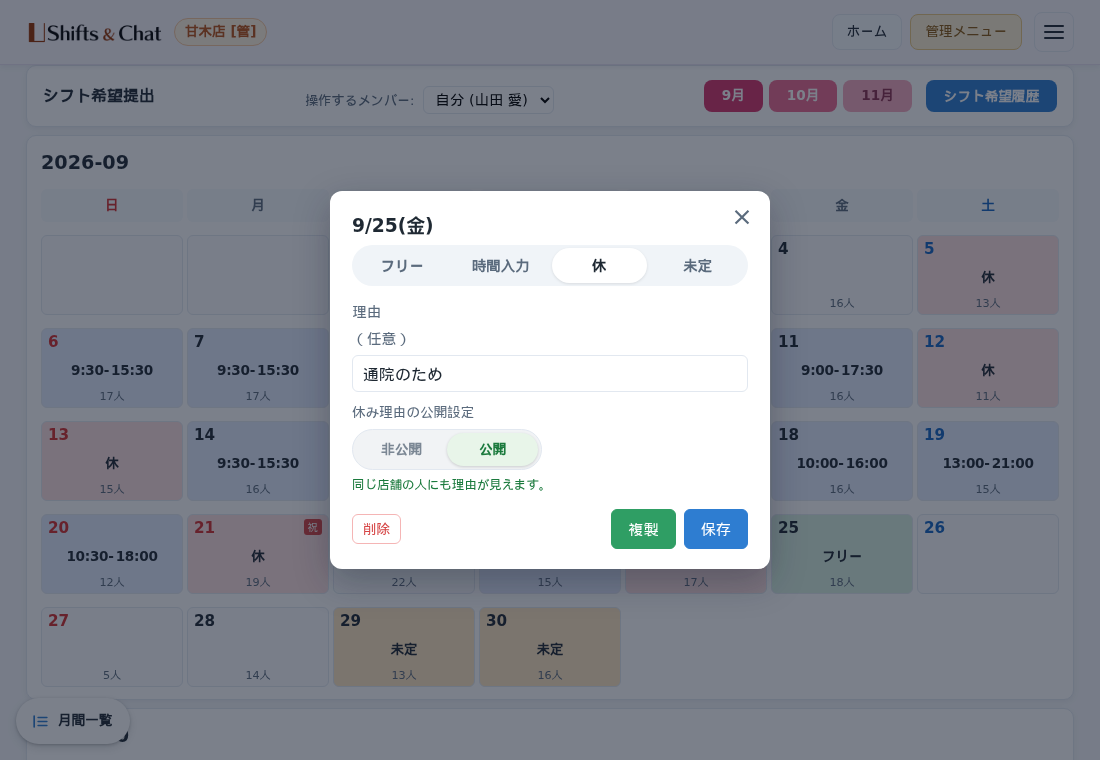Open the hamburger menu
The width and height of the screenshot is (1100, 760).
[x=1054, y=32]
